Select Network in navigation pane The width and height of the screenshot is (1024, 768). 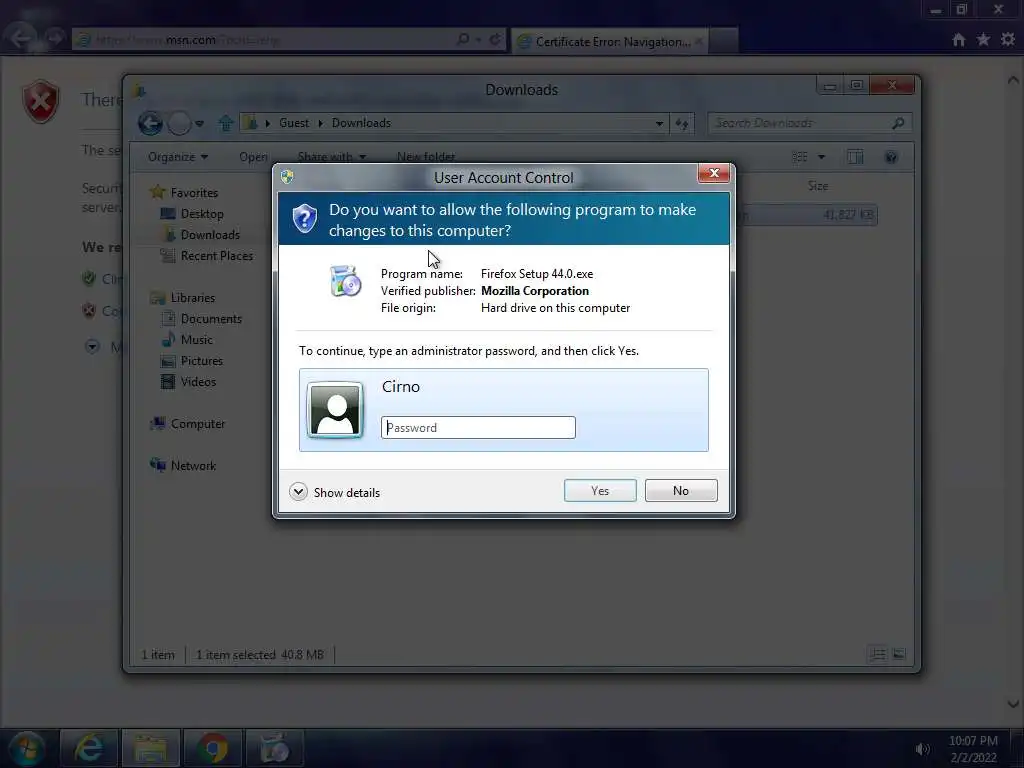pyautogui.click(x=193, y=466)
